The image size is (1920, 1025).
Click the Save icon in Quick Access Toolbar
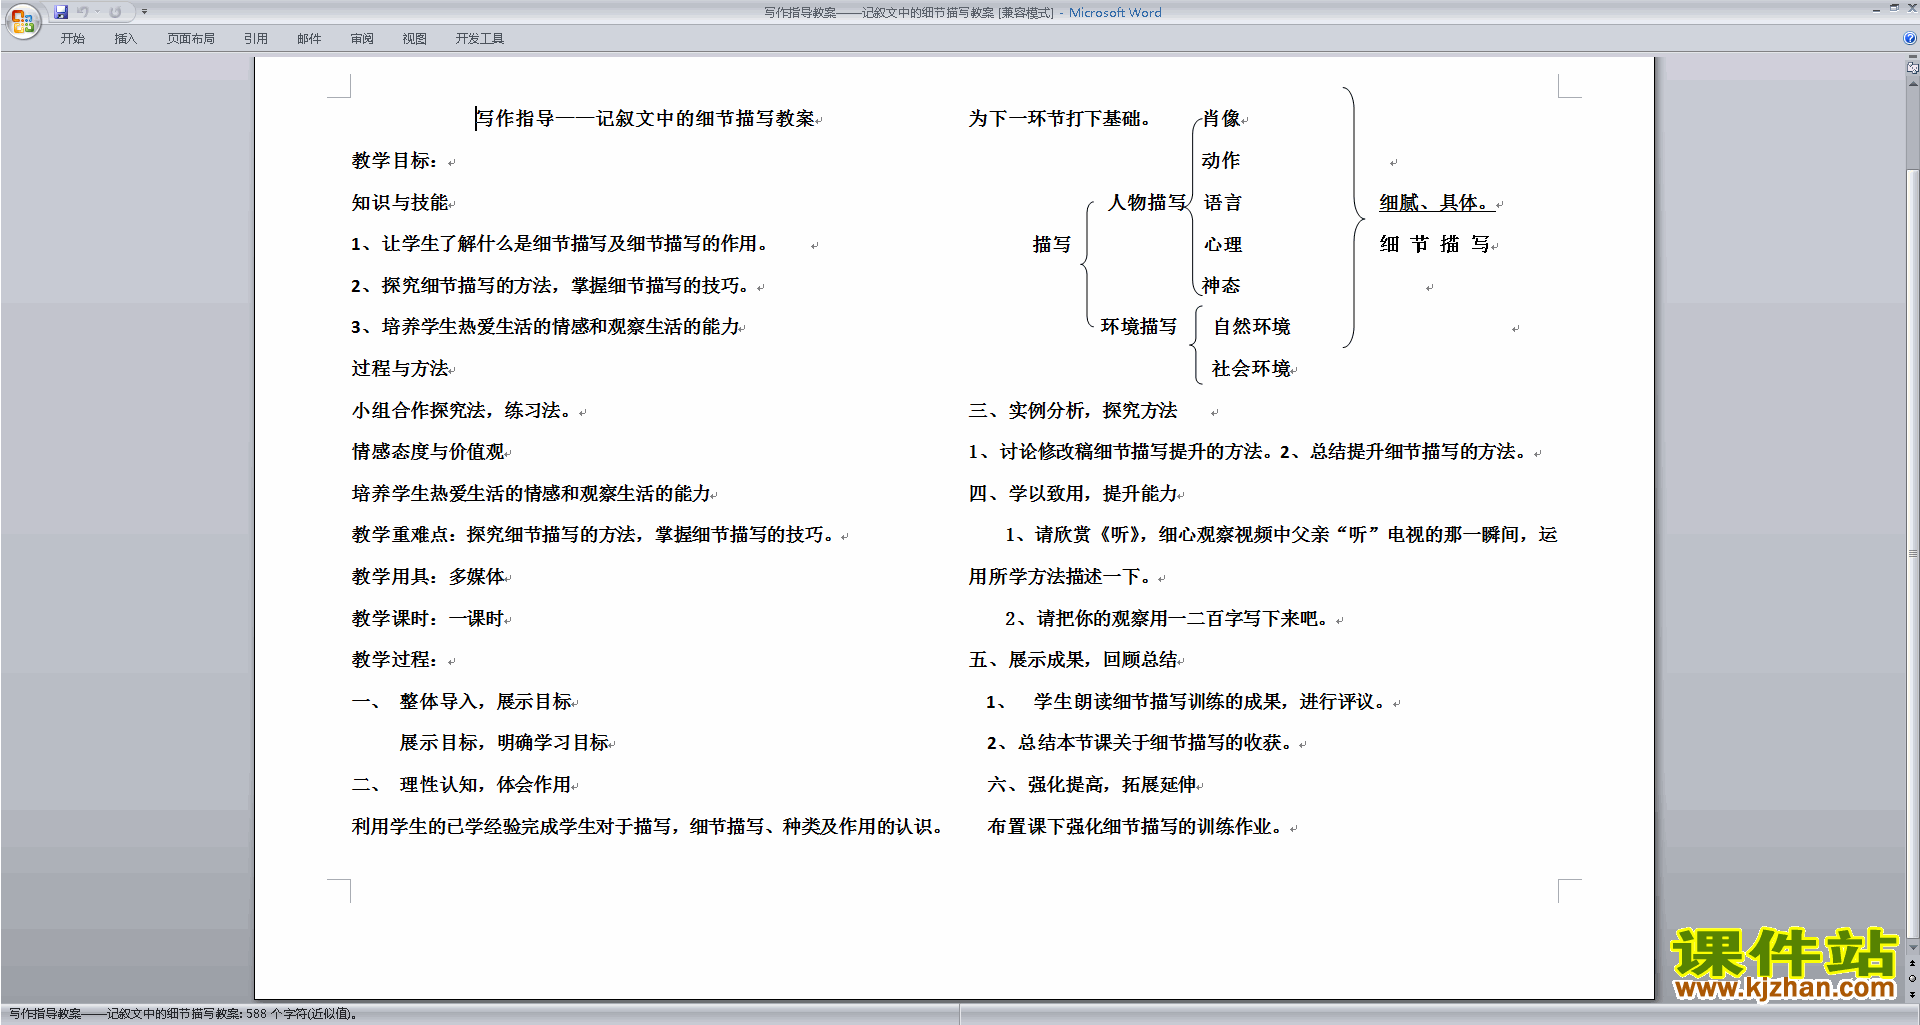61,12
